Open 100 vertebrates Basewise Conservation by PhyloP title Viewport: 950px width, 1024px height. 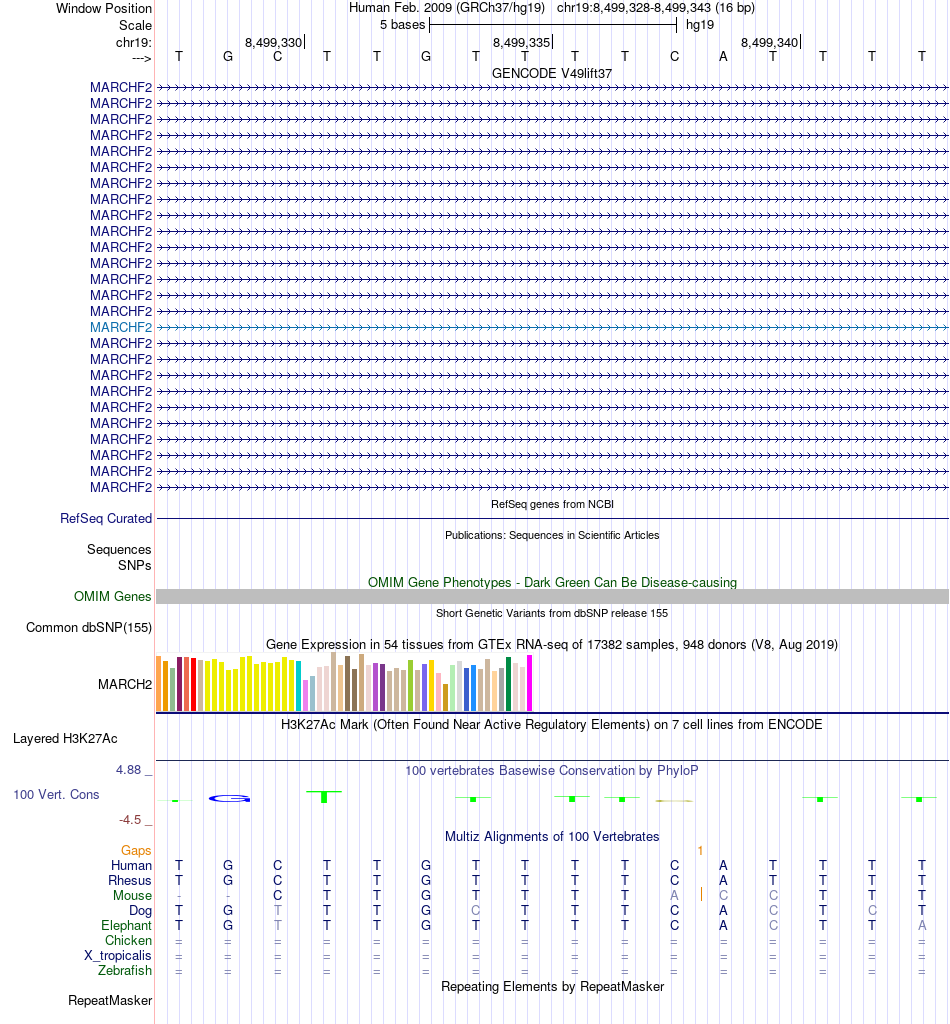pos(552,771)
